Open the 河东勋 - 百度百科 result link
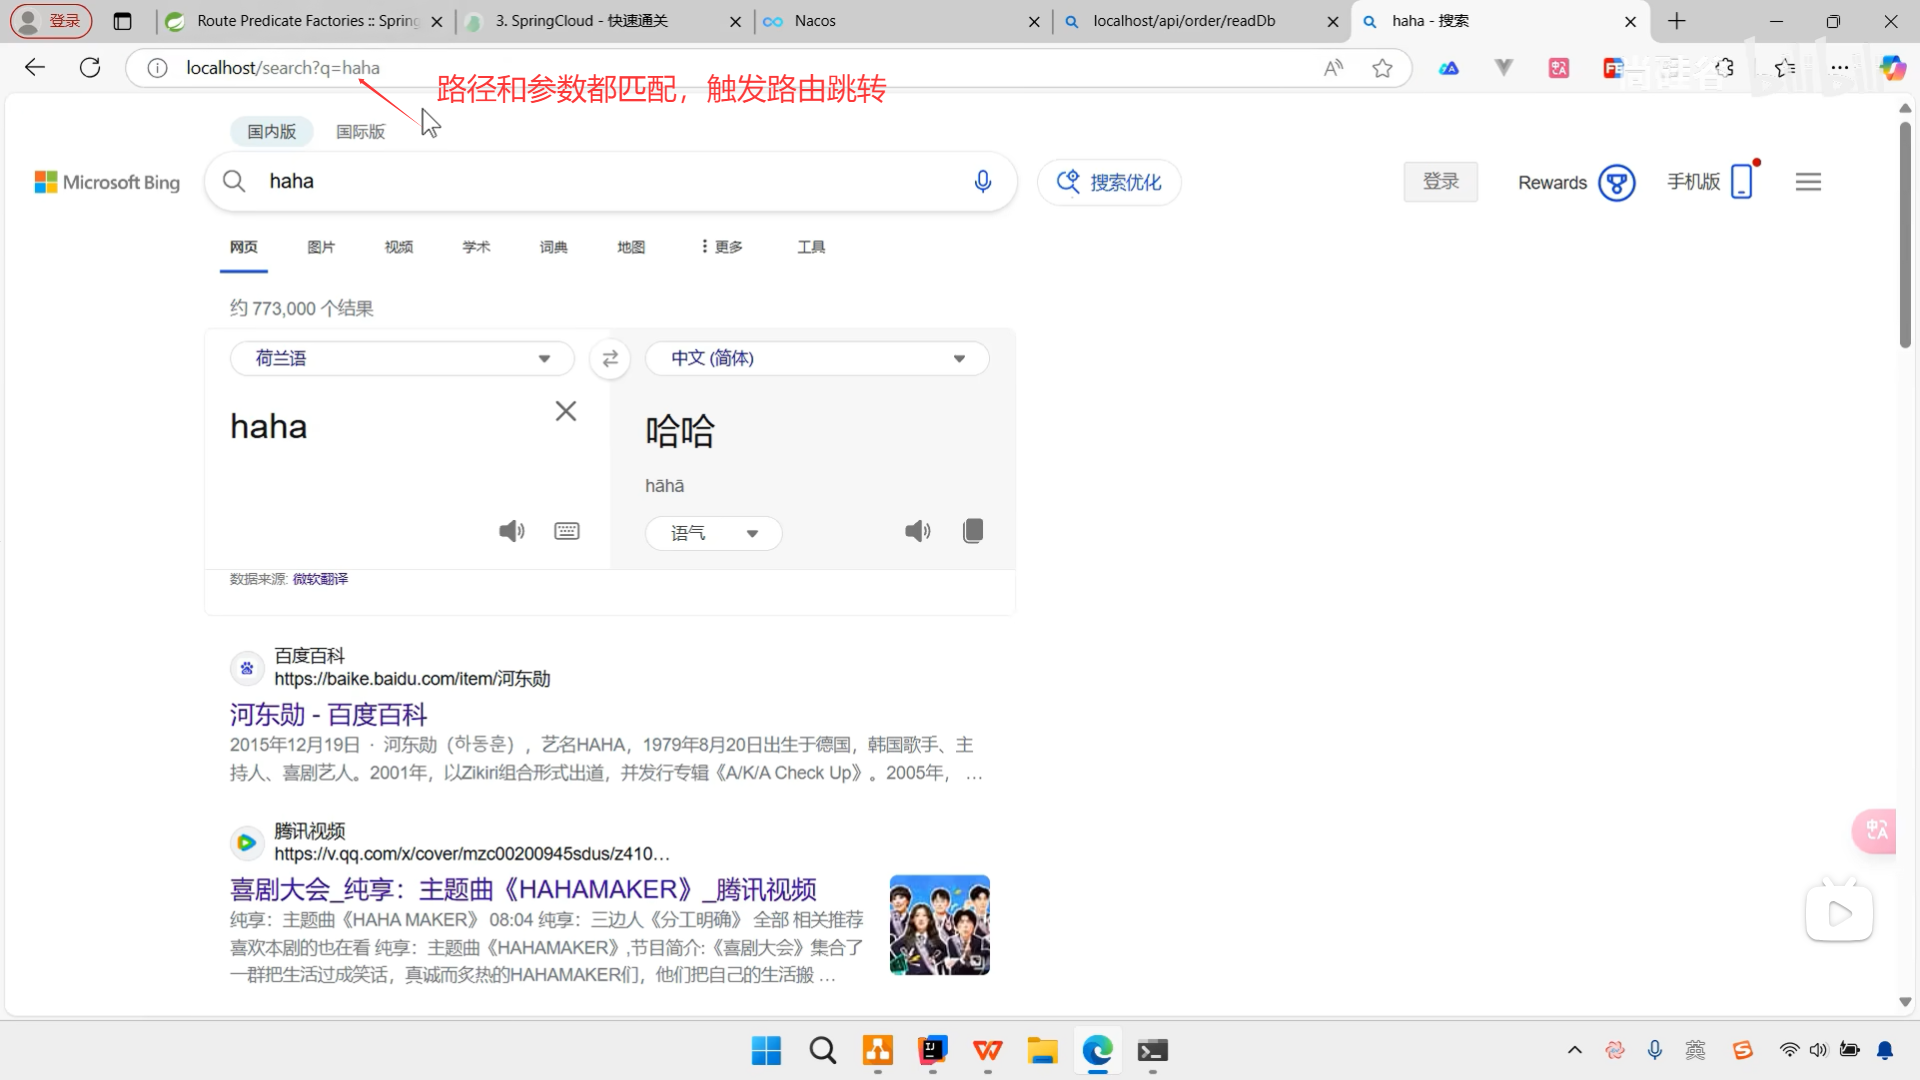 pos(328,714)
